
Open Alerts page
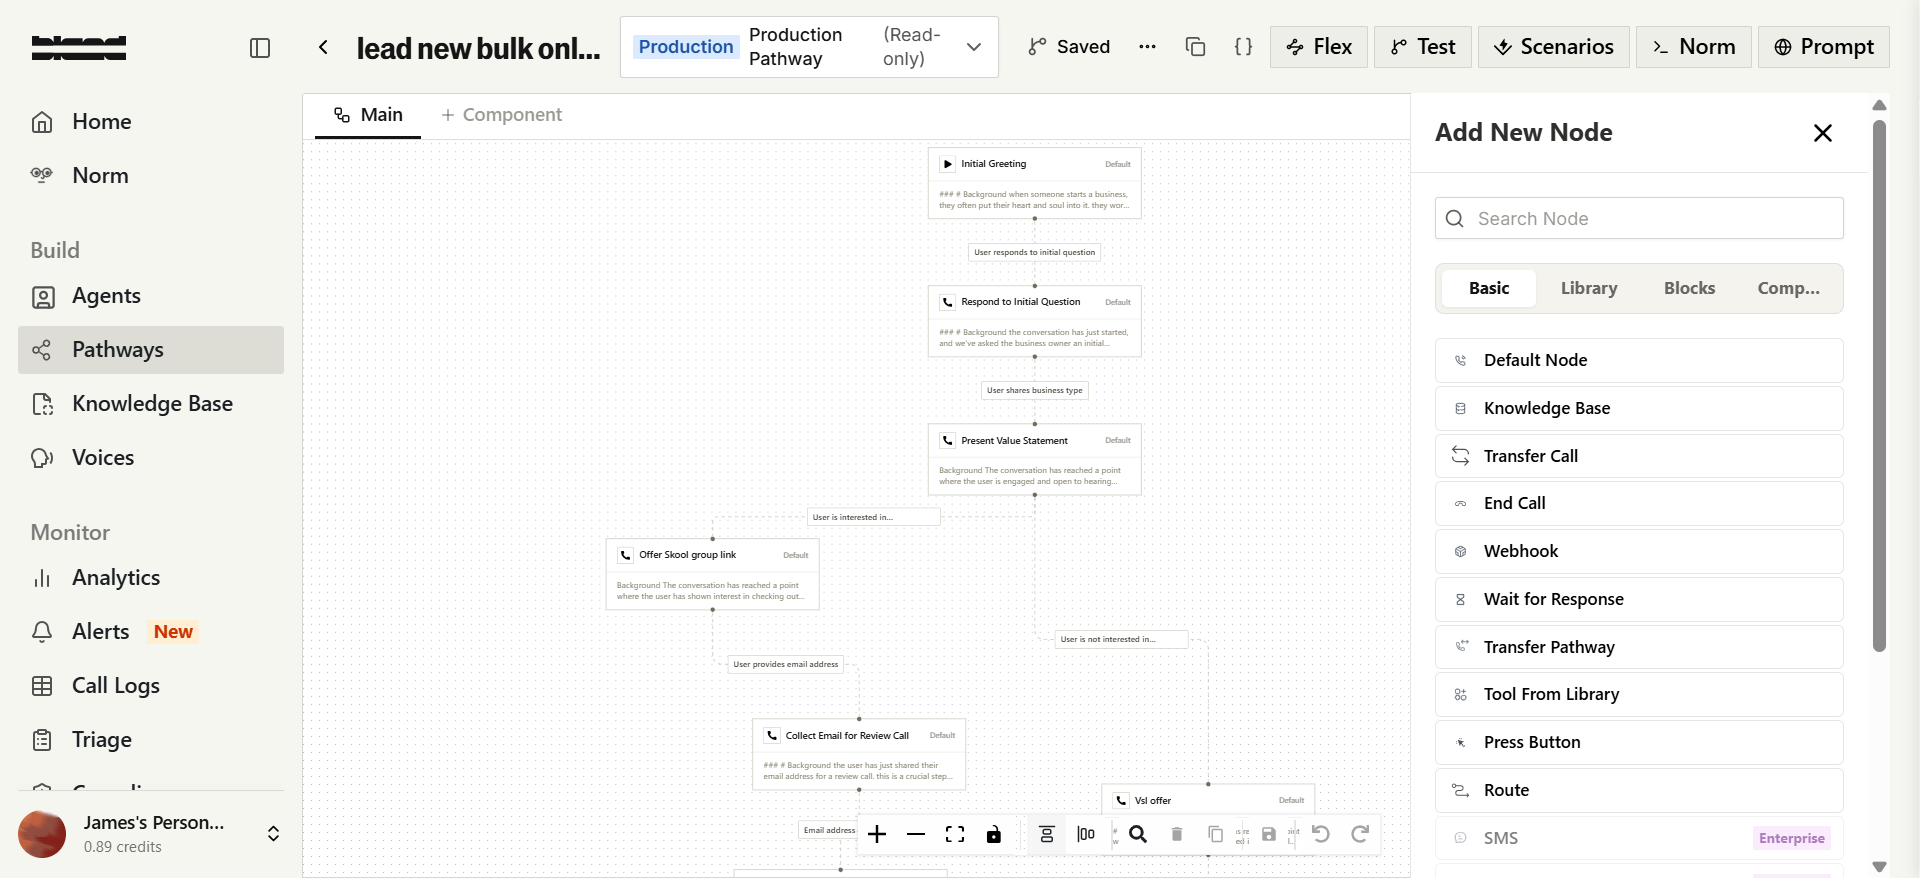pyautogui.click(x=151, y=632)
